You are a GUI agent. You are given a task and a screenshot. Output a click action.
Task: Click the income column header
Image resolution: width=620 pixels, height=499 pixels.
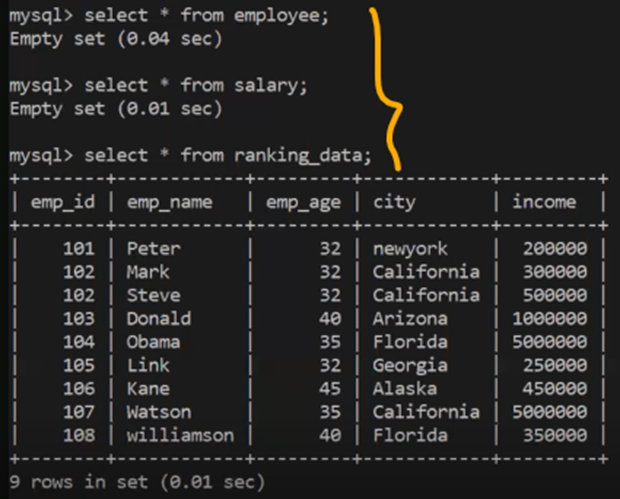[x=544, y=202]
